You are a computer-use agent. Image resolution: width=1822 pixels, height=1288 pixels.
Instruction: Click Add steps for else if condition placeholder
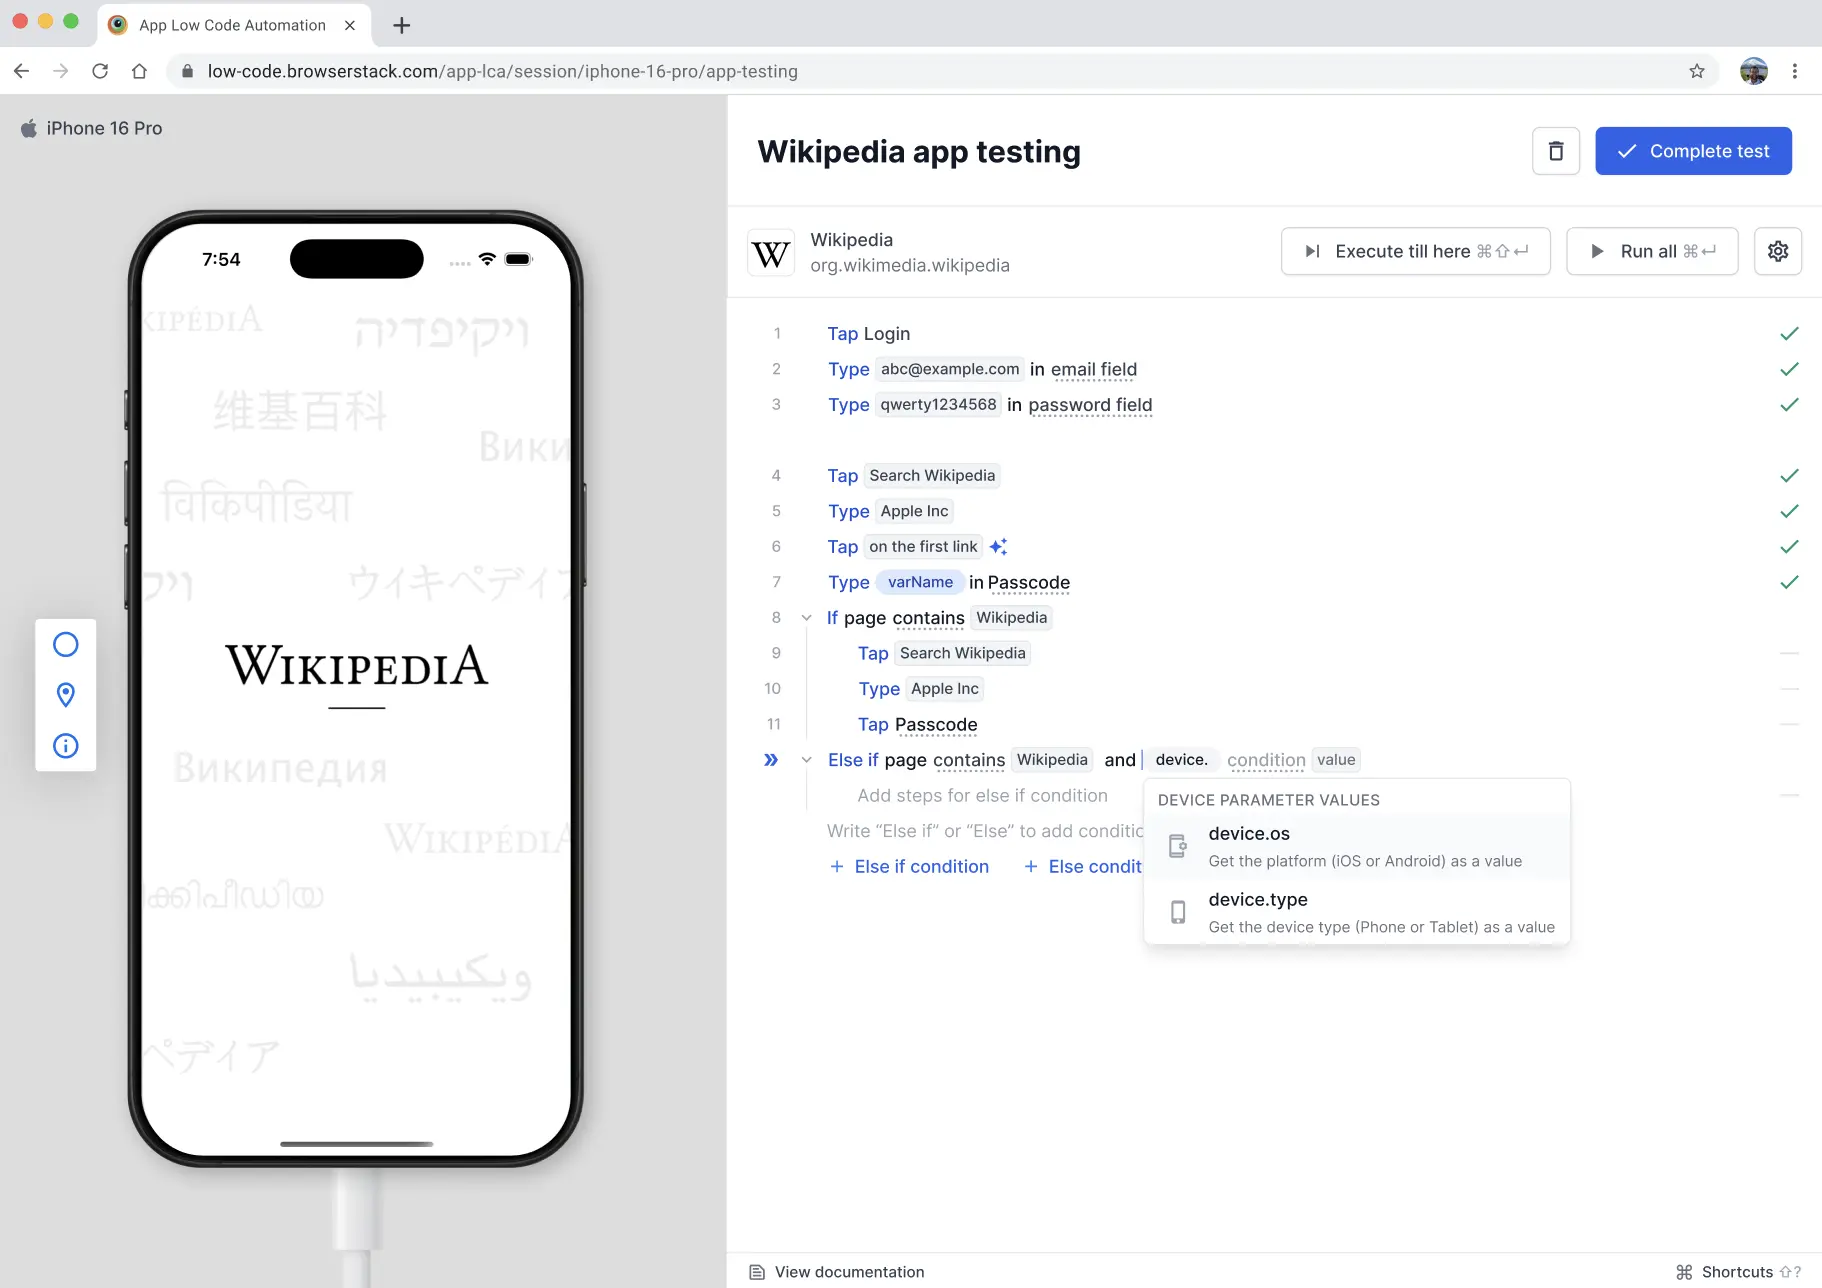(x=982, y=796)
